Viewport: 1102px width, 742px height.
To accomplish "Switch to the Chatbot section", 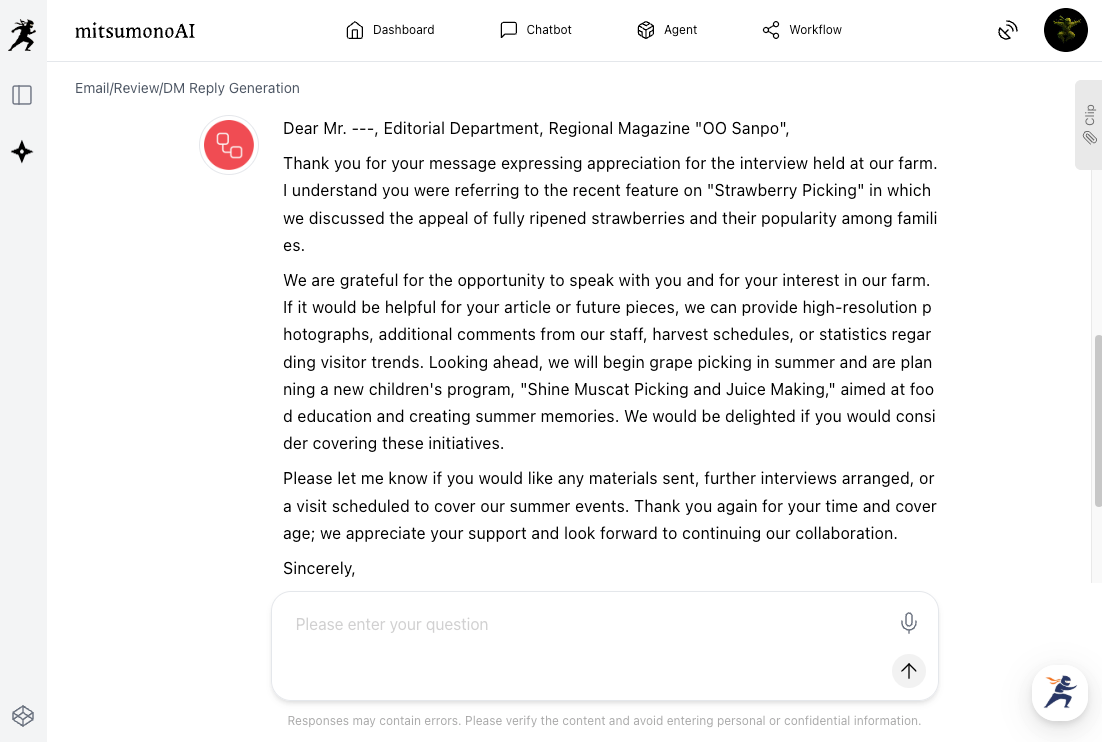I will pyautogui.click(x=536, y=30).
